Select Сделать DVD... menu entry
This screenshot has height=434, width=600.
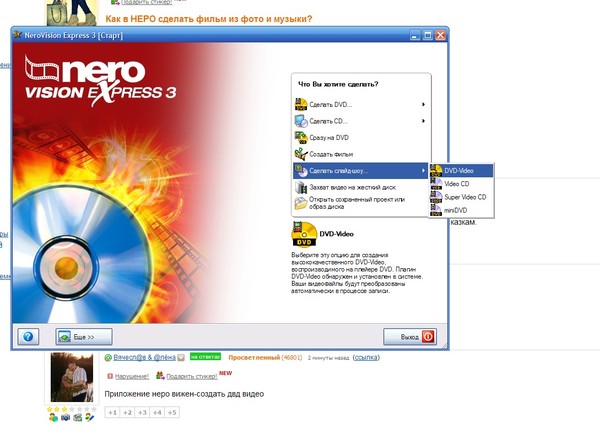[x=360, y=104]
